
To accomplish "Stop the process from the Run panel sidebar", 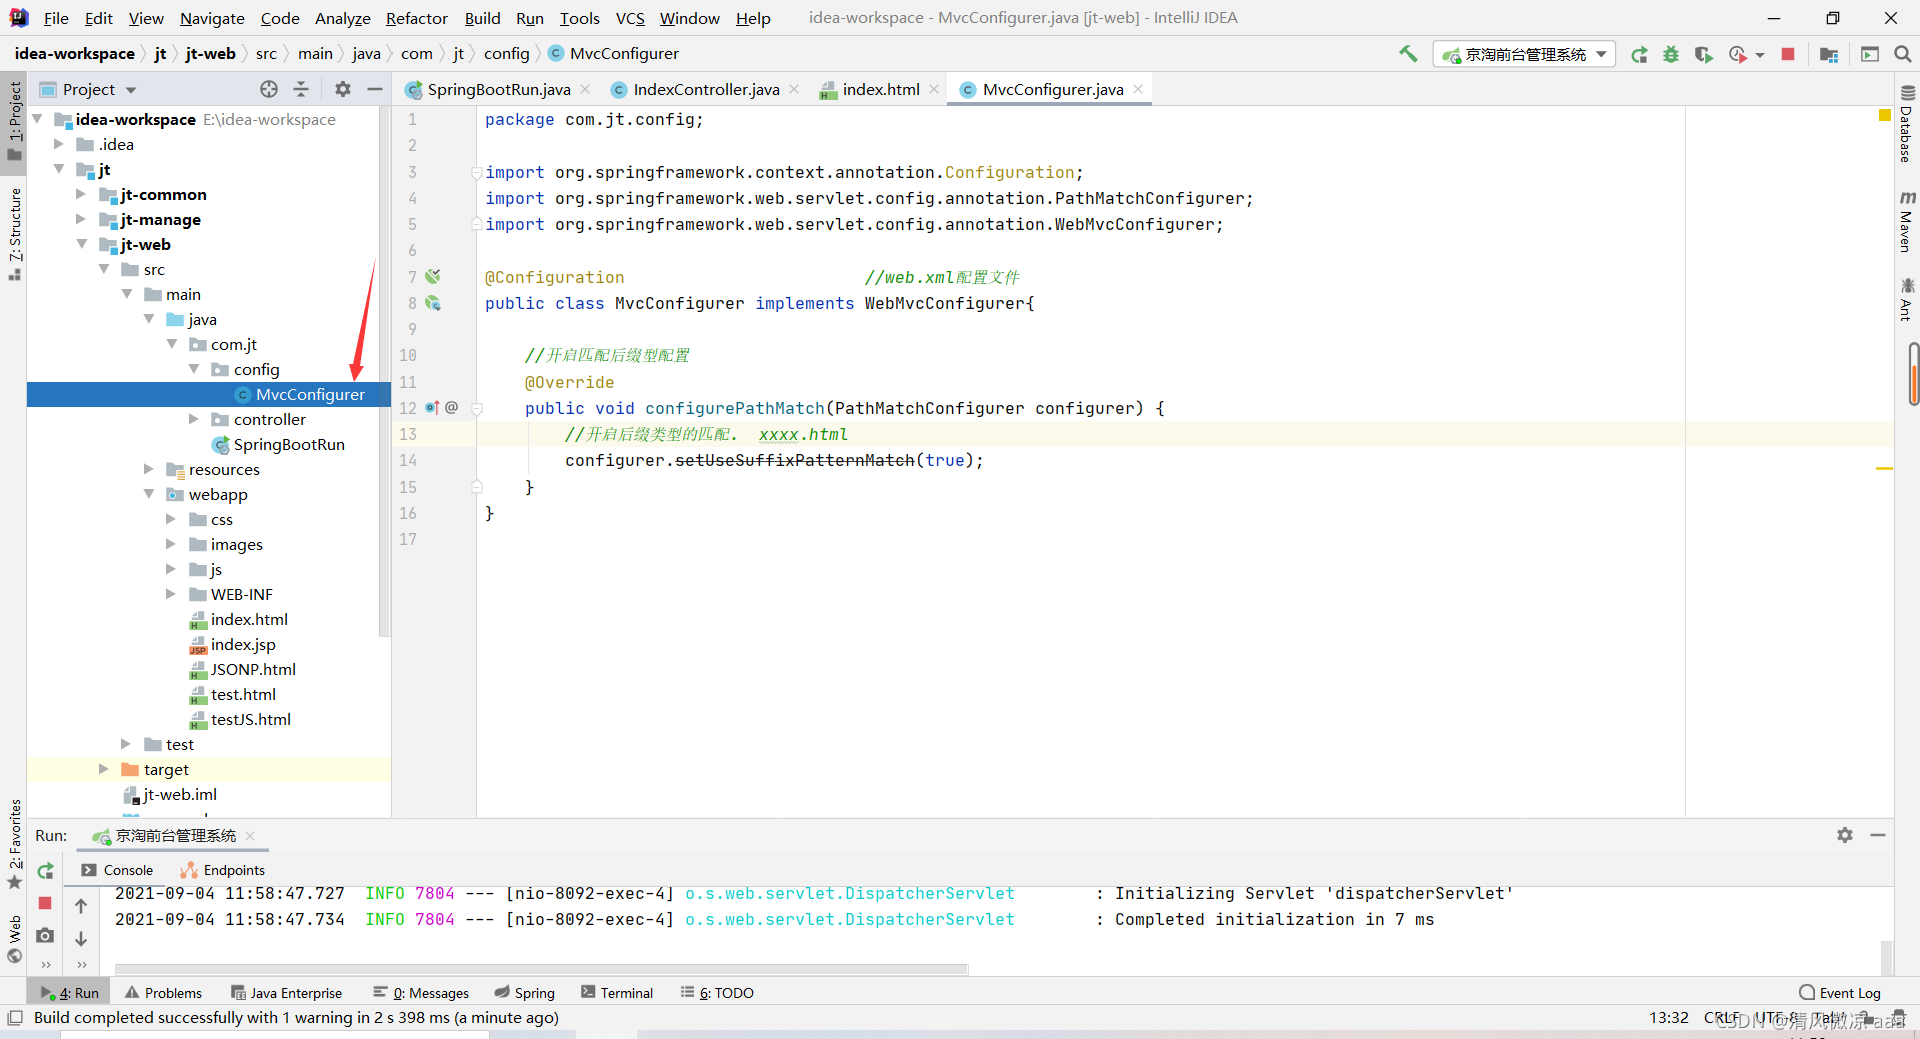I will pos(45,903).
